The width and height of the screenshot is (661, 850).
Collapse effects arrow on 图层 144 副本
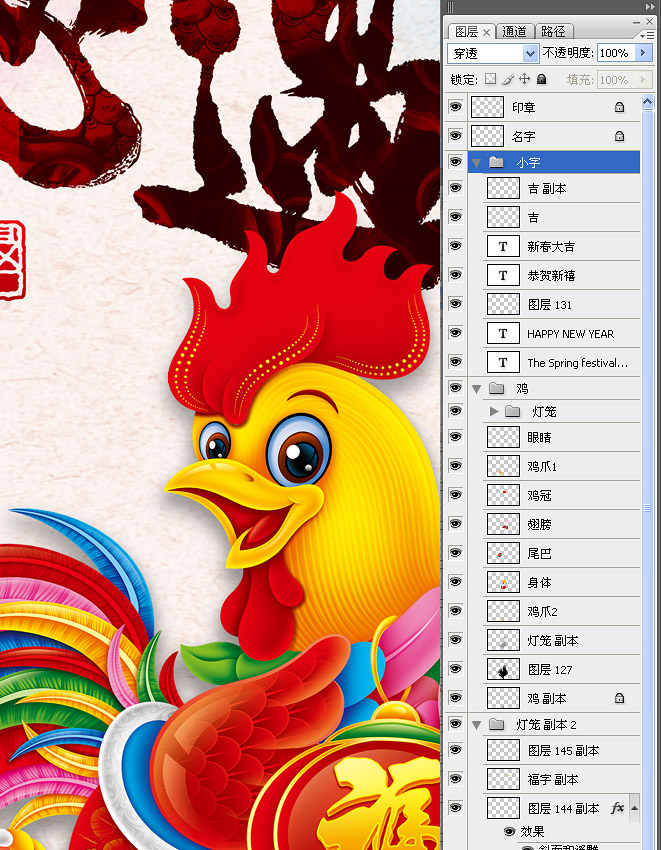[634, 808]
